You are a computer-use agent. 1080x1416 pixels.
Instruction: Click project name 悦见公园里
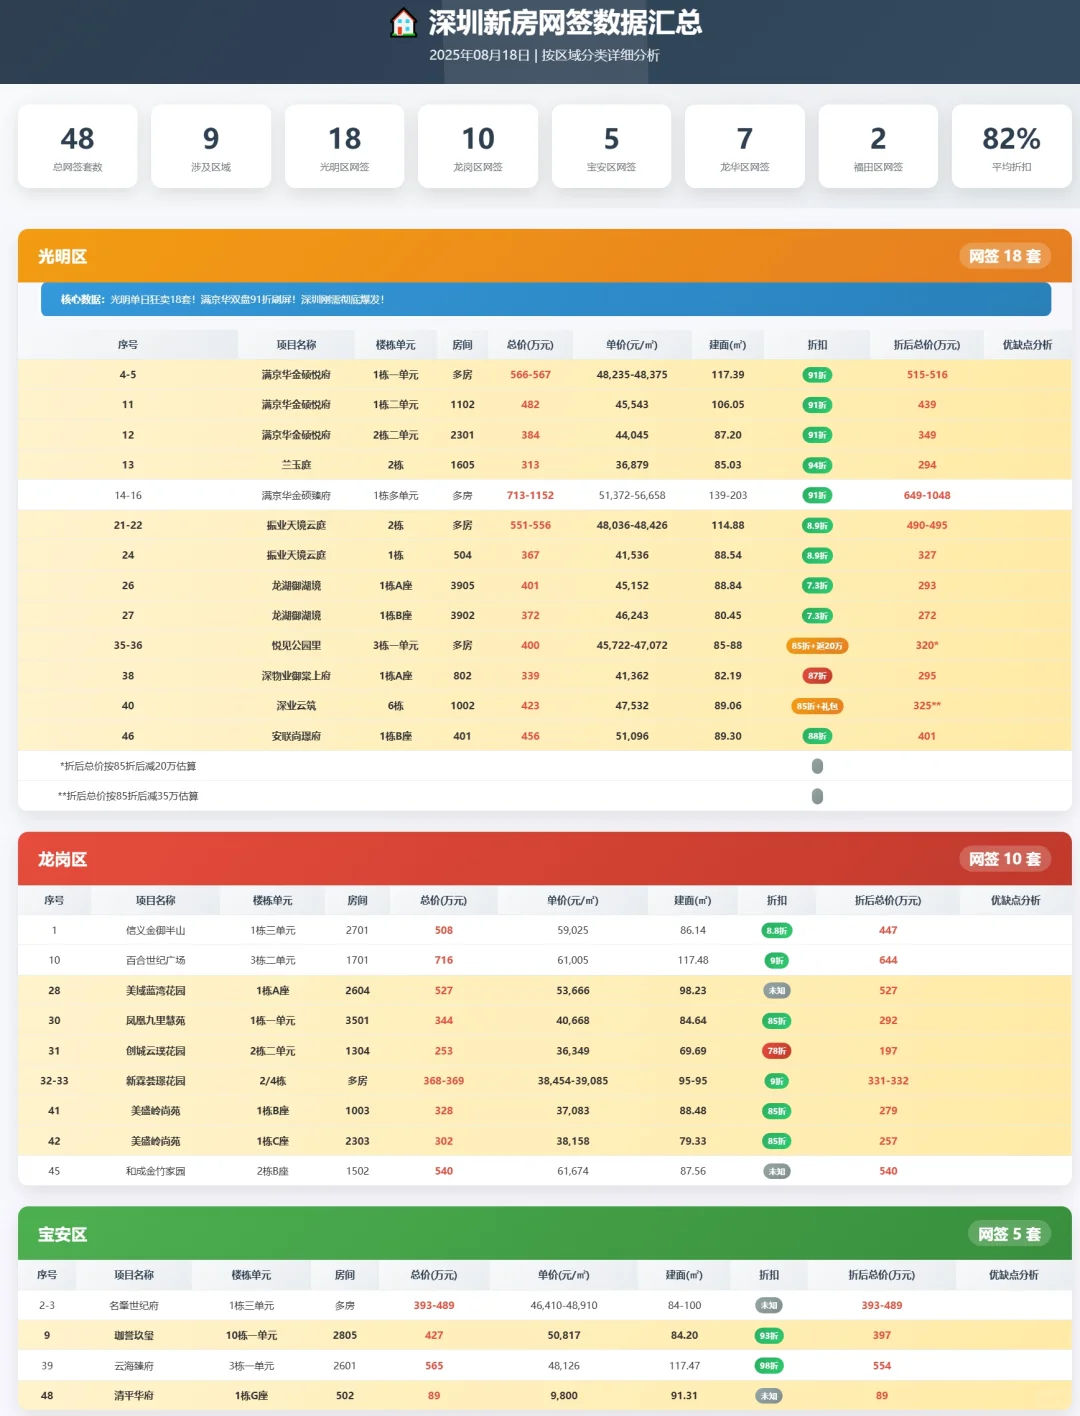(x=296, y=646)
